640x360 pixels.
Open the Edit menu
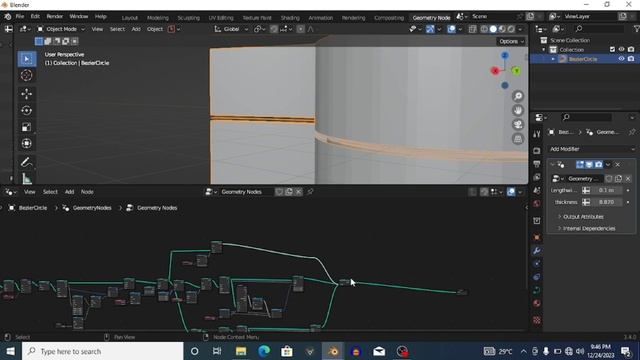[35, 17]
